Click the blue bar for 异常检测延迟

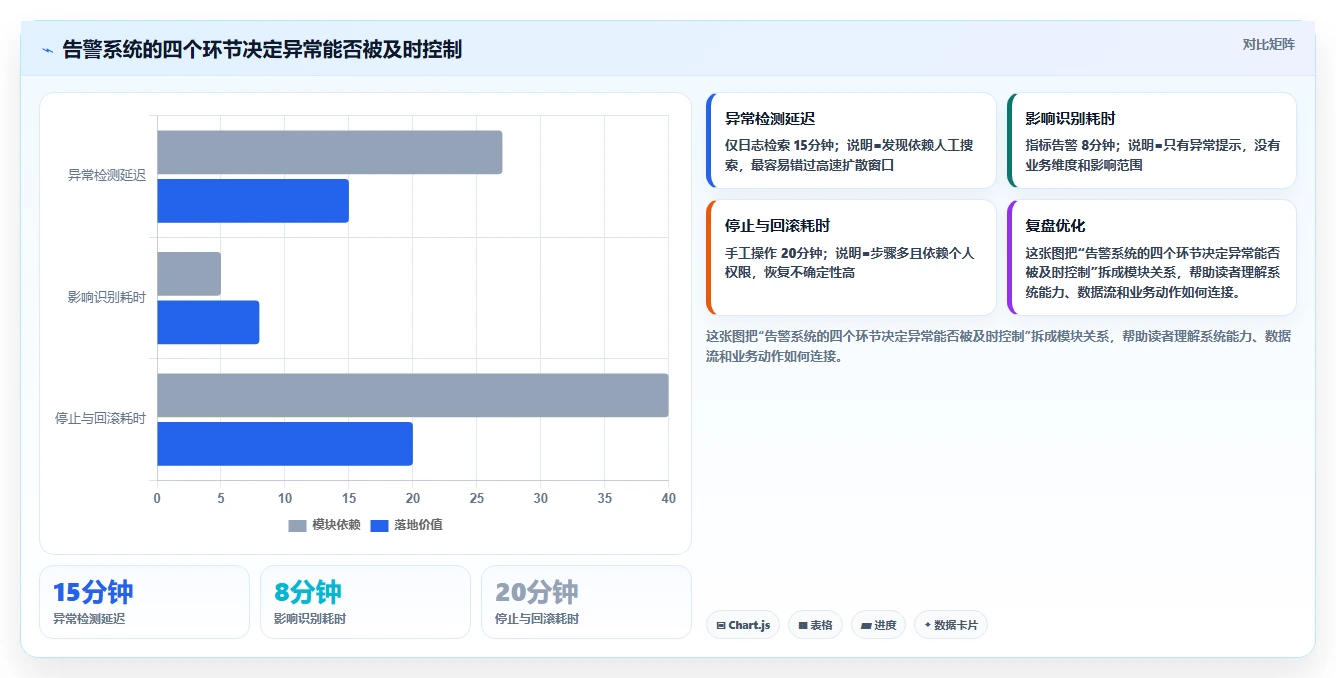pos(253,201)
